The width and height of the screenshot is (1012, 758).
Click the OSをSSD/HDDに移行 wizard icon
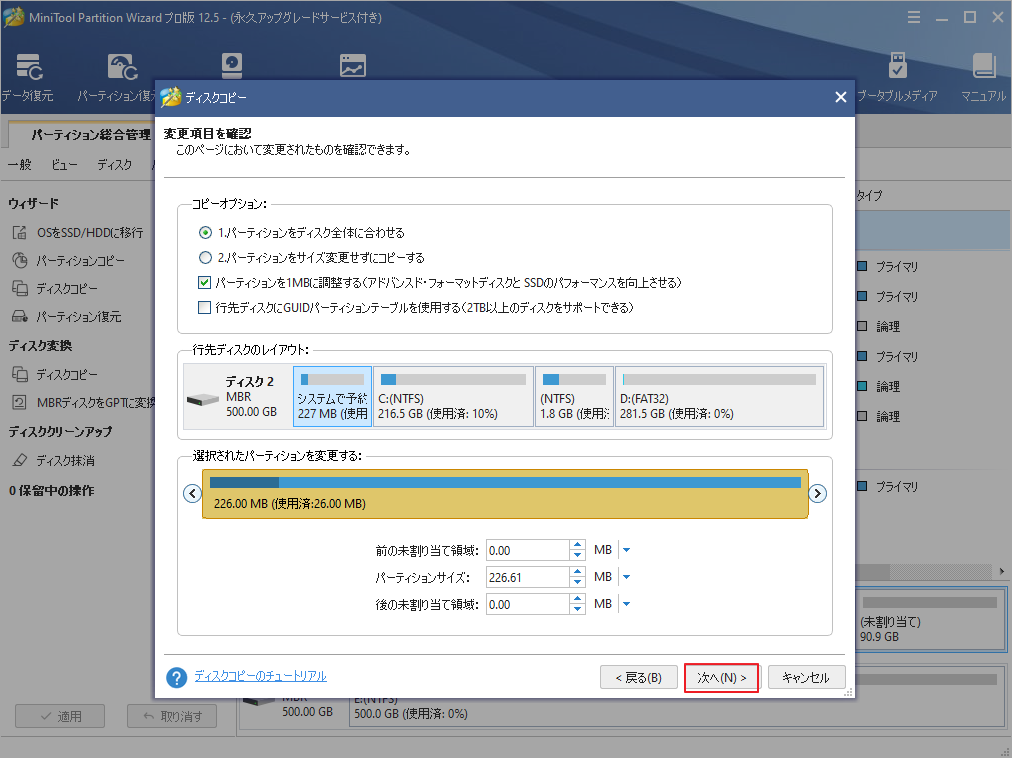point(20,233)
